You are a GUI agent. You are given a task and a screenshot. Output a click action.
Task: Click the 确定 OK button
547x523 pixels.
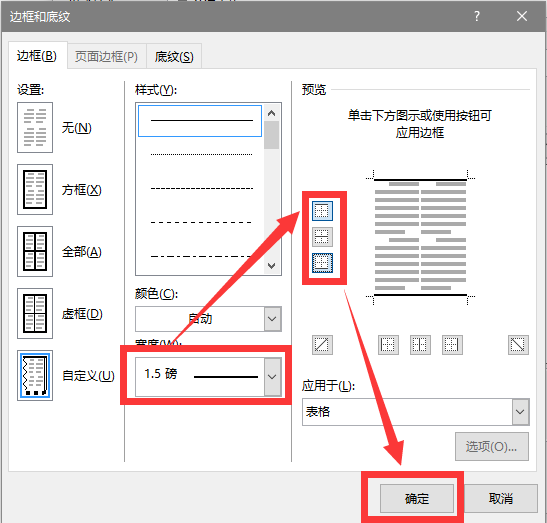417,499
